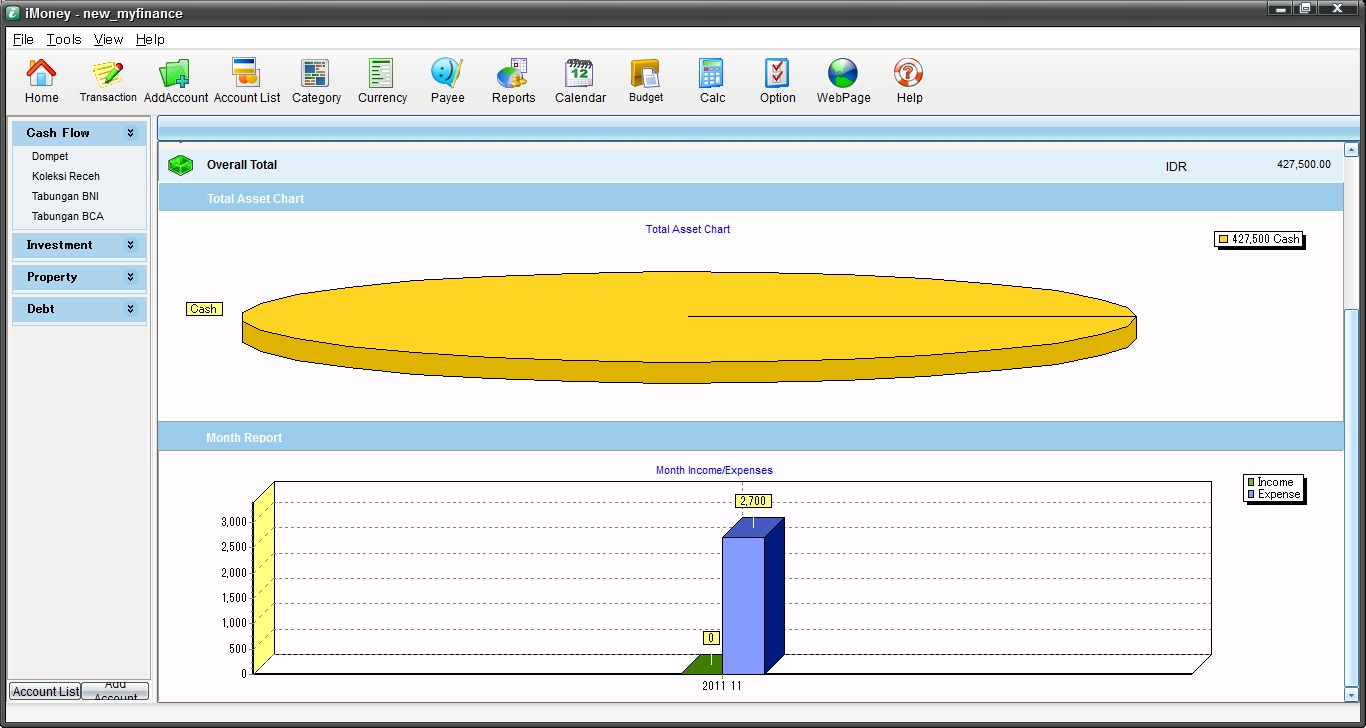Select the Tabungan BNI account
Viewport: 1366px width, 728px height.
[65, 196]
